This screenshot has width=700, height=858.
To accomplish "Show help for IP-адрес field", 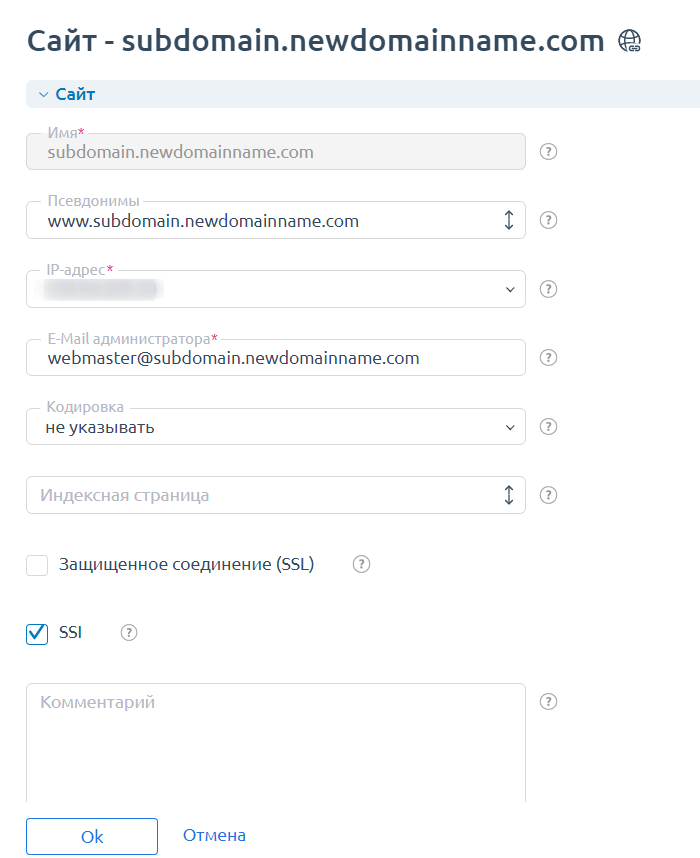I will [548, 289].
